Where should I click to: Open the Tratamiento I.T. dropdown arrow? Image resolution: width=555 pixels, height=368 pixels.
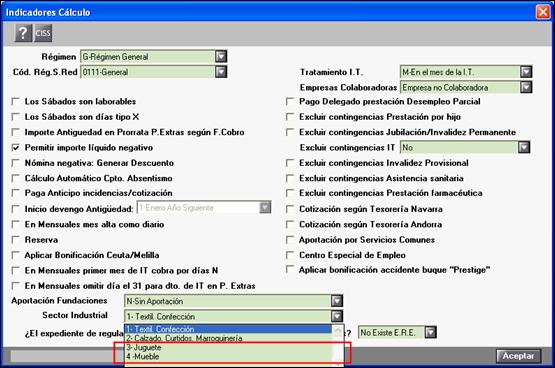point(526,72)
